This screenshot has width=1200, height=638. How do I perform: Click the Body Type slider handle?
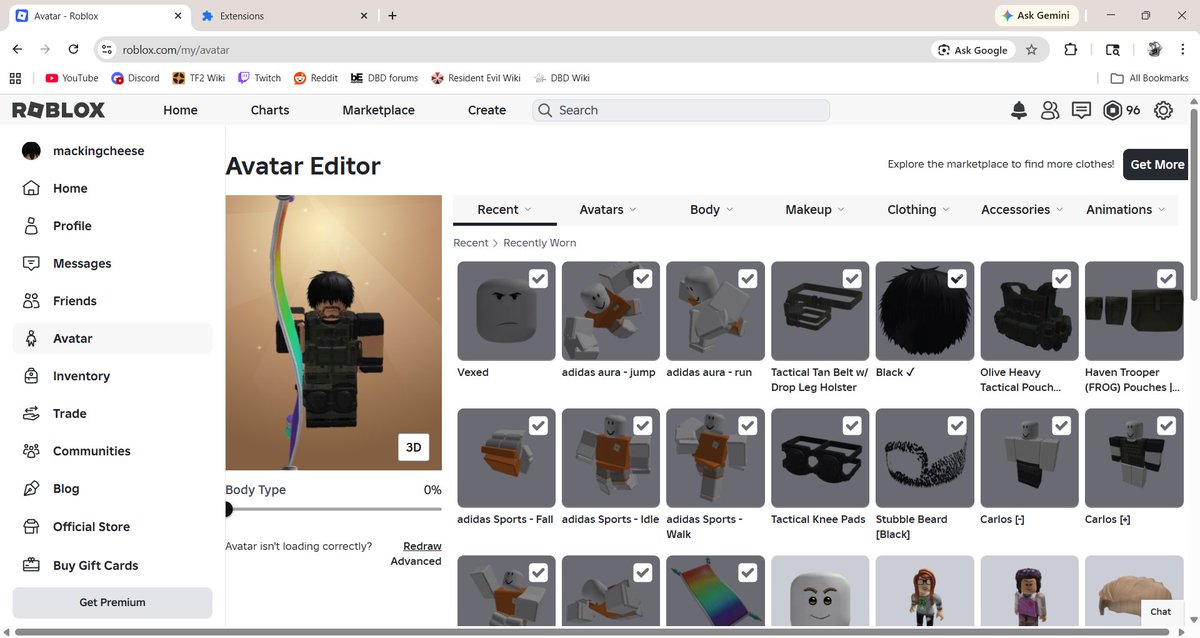click(x=228, y=509)
